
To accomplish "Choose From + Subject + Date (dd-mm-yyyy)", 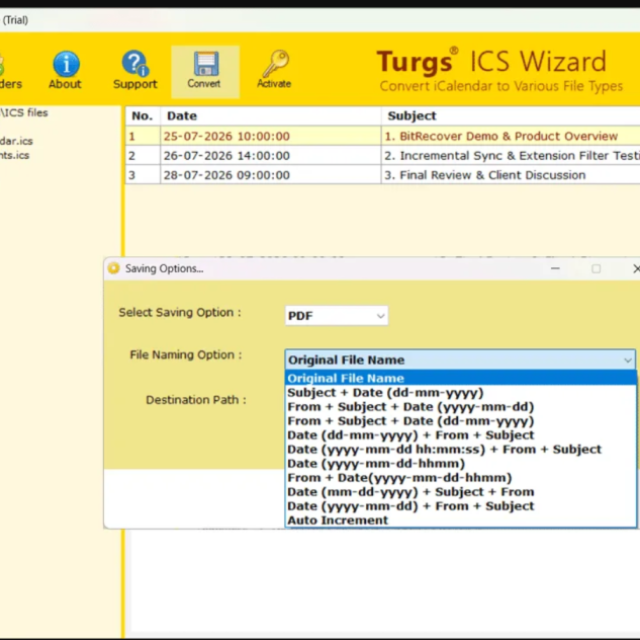I will click(461, 420).
